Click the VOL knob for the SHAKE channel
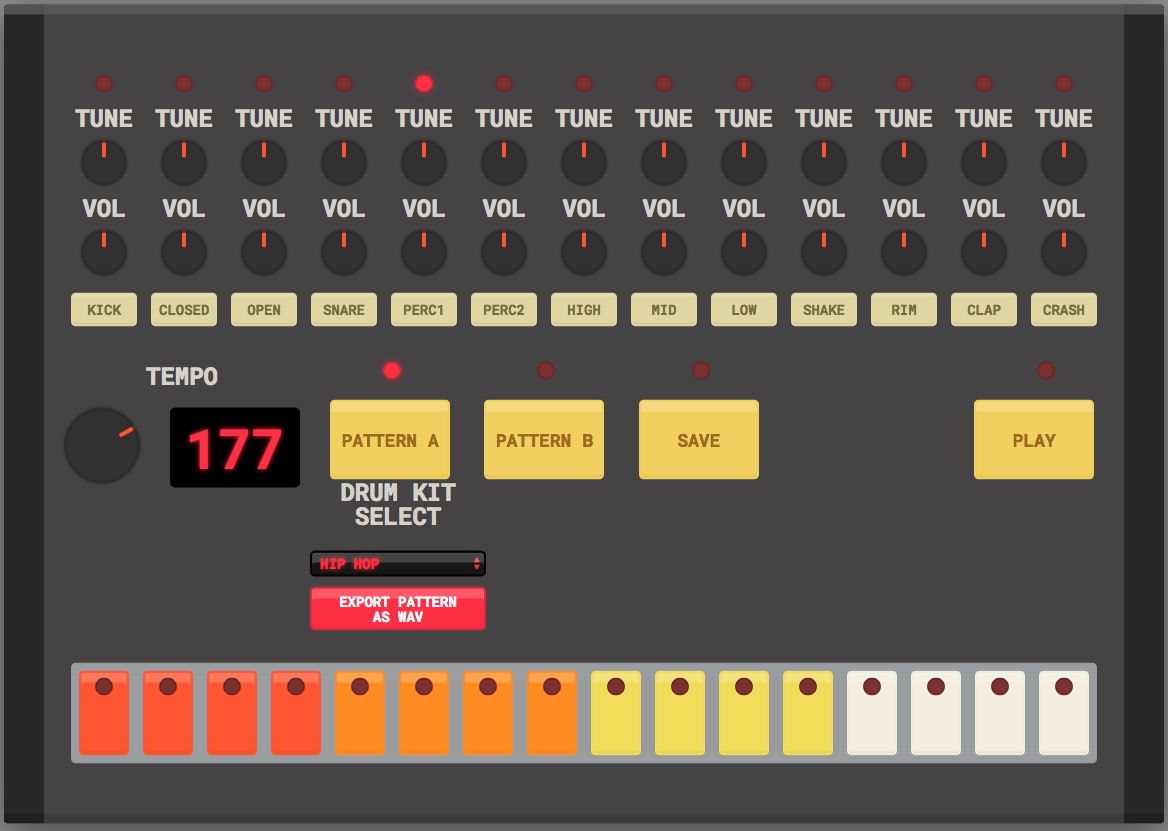Image resolution: width=1168 pixels, height=831 pixels. [824, 252]
